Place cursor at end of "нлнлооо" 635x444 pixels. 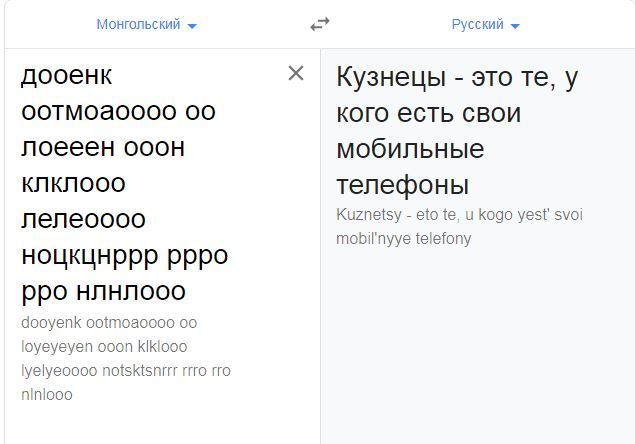(x=186, y=291)
